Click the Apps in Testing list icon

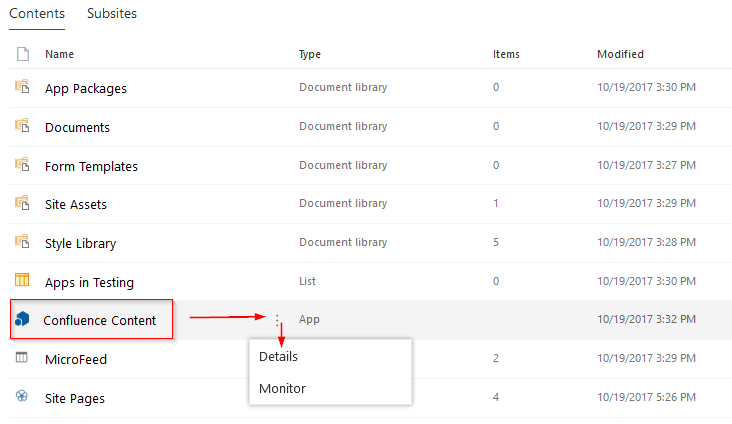click(x=22, y=281)
